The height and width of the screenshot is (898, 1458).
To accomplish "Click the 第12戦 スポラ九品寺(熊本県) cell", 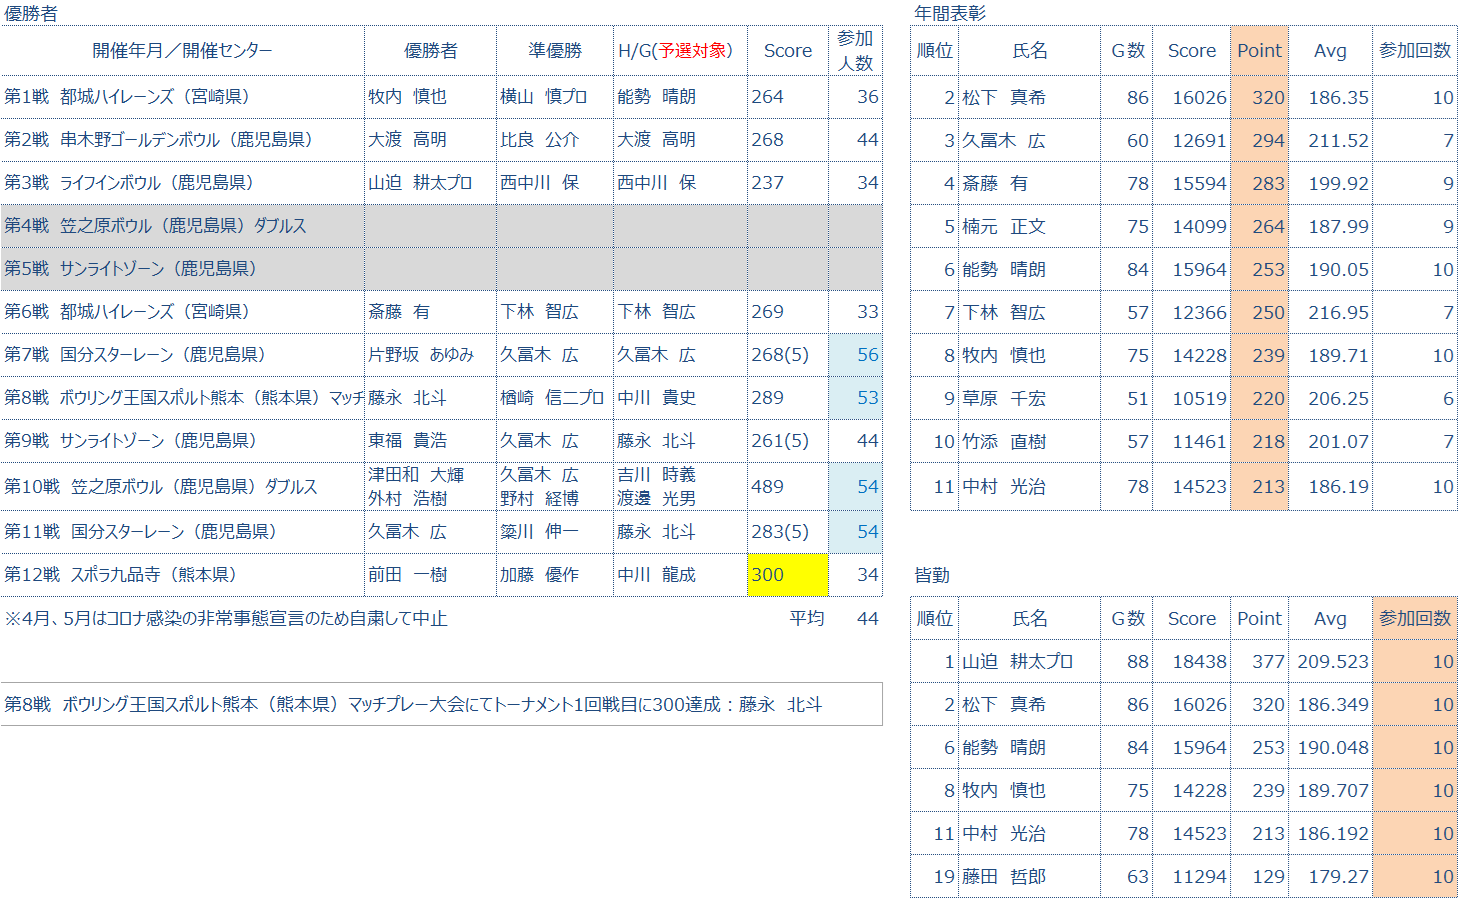I will (182, 575).
